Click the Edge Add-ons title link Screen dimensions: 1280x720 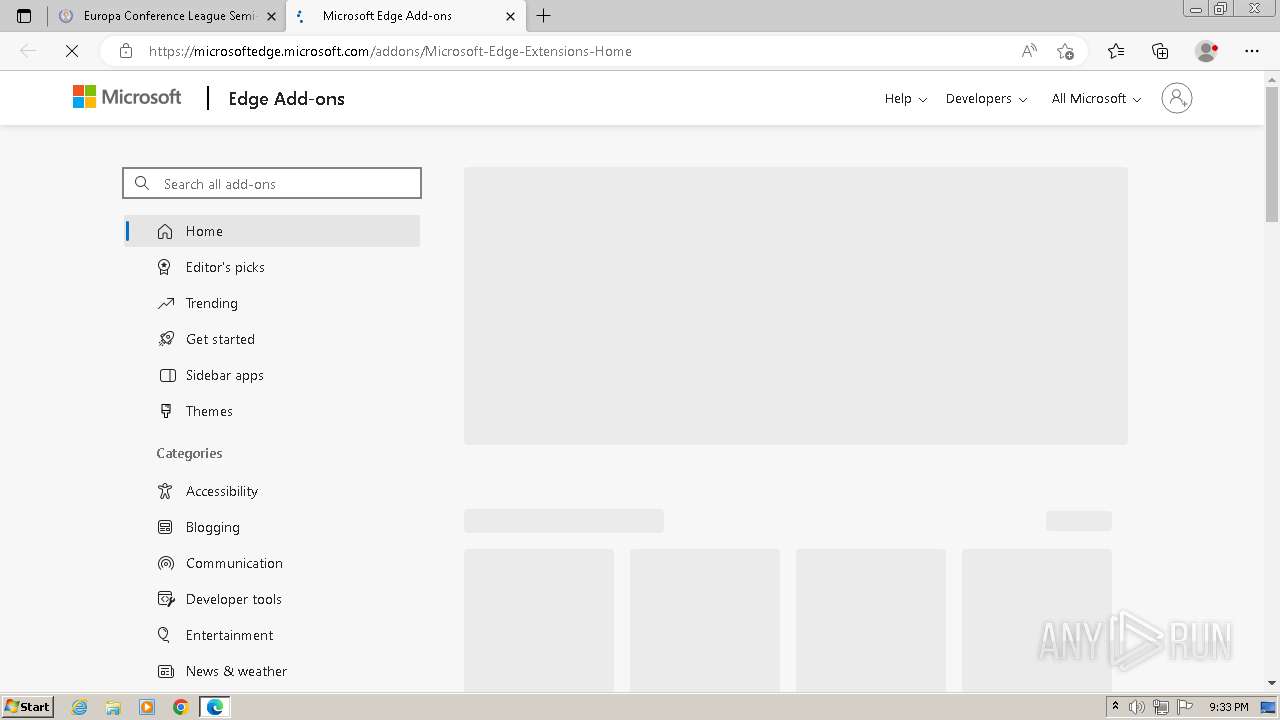click(286, 98)
